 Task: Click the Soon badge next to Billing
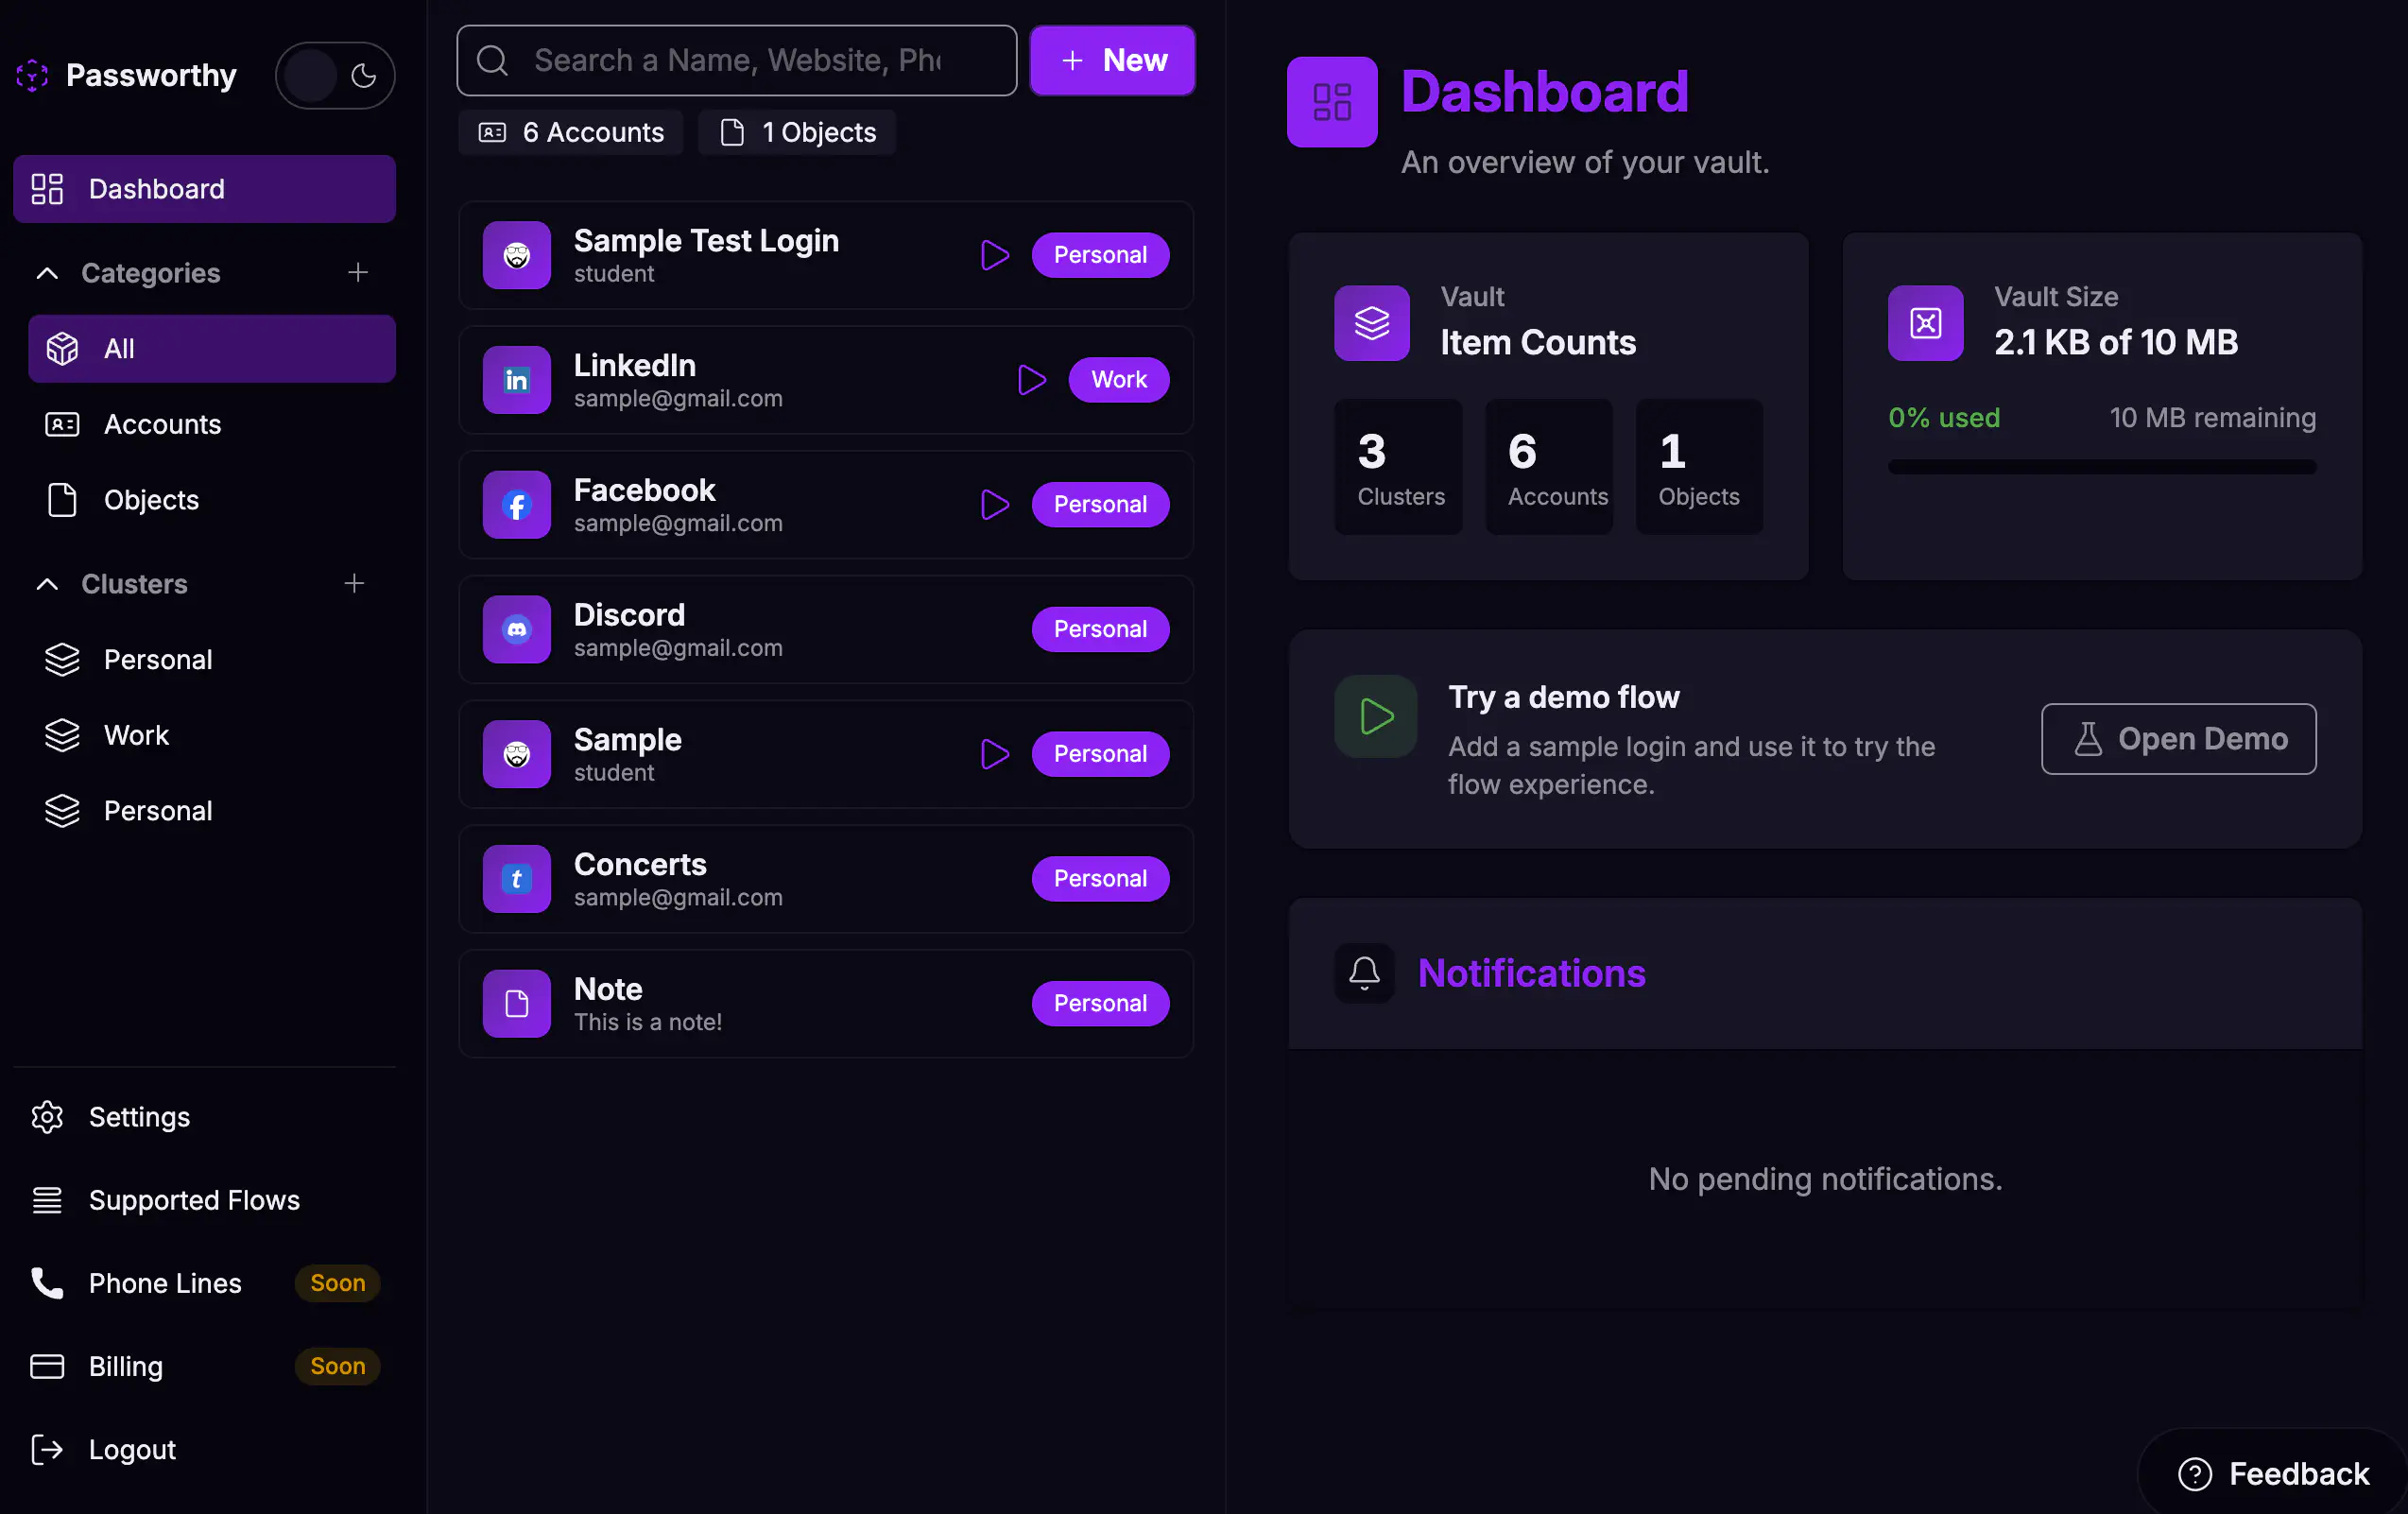pos(338,1366)
